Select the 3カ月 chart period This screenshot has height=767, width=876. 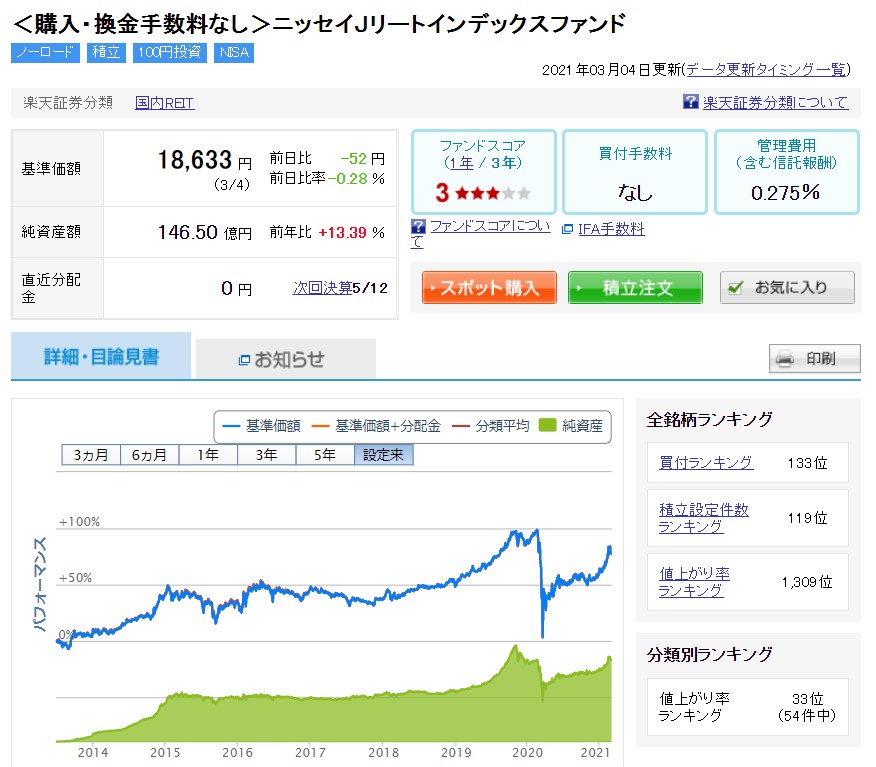[91, 455]
